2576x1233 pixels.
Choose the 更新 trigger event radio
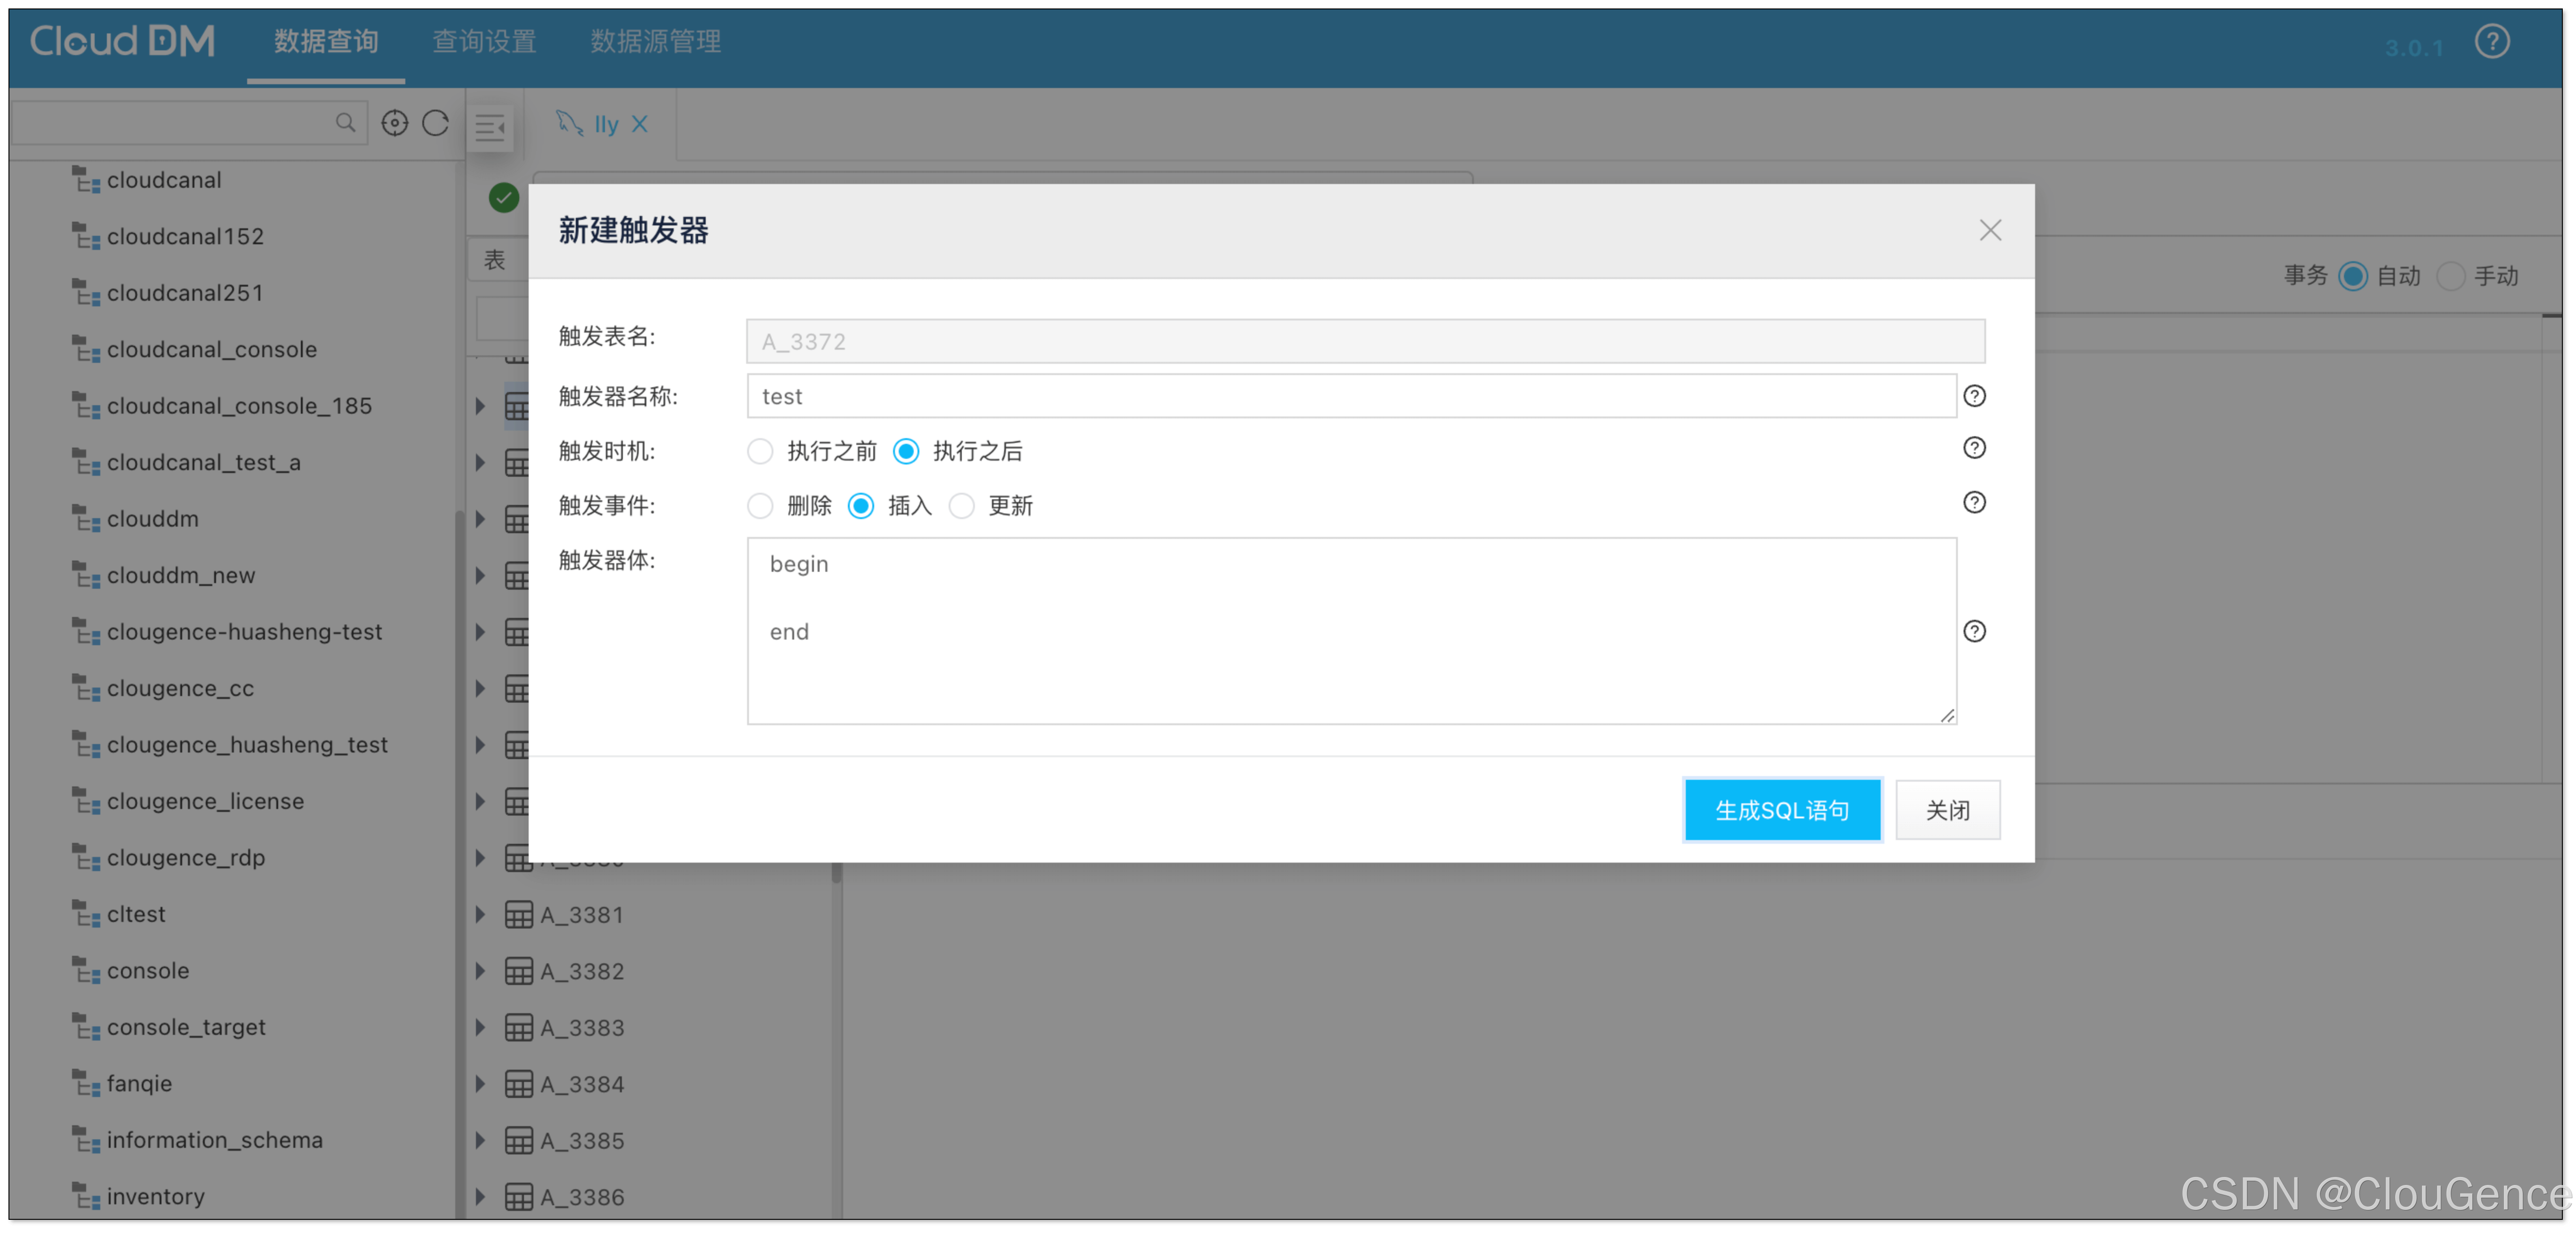(x=962, y=506)
